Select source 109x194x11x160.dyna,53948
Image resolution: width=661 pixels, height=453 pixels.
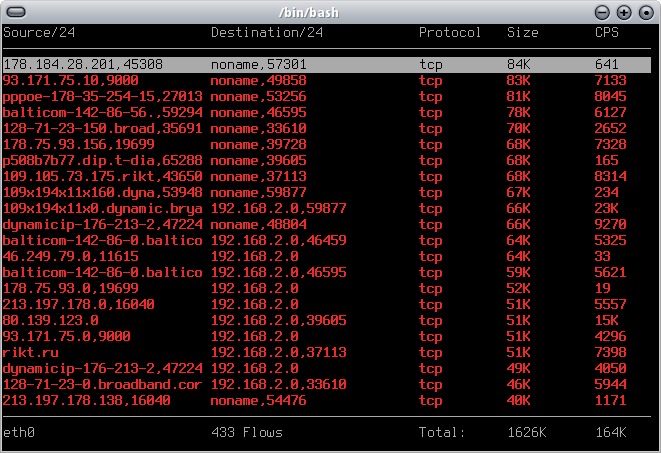[102, 193]
